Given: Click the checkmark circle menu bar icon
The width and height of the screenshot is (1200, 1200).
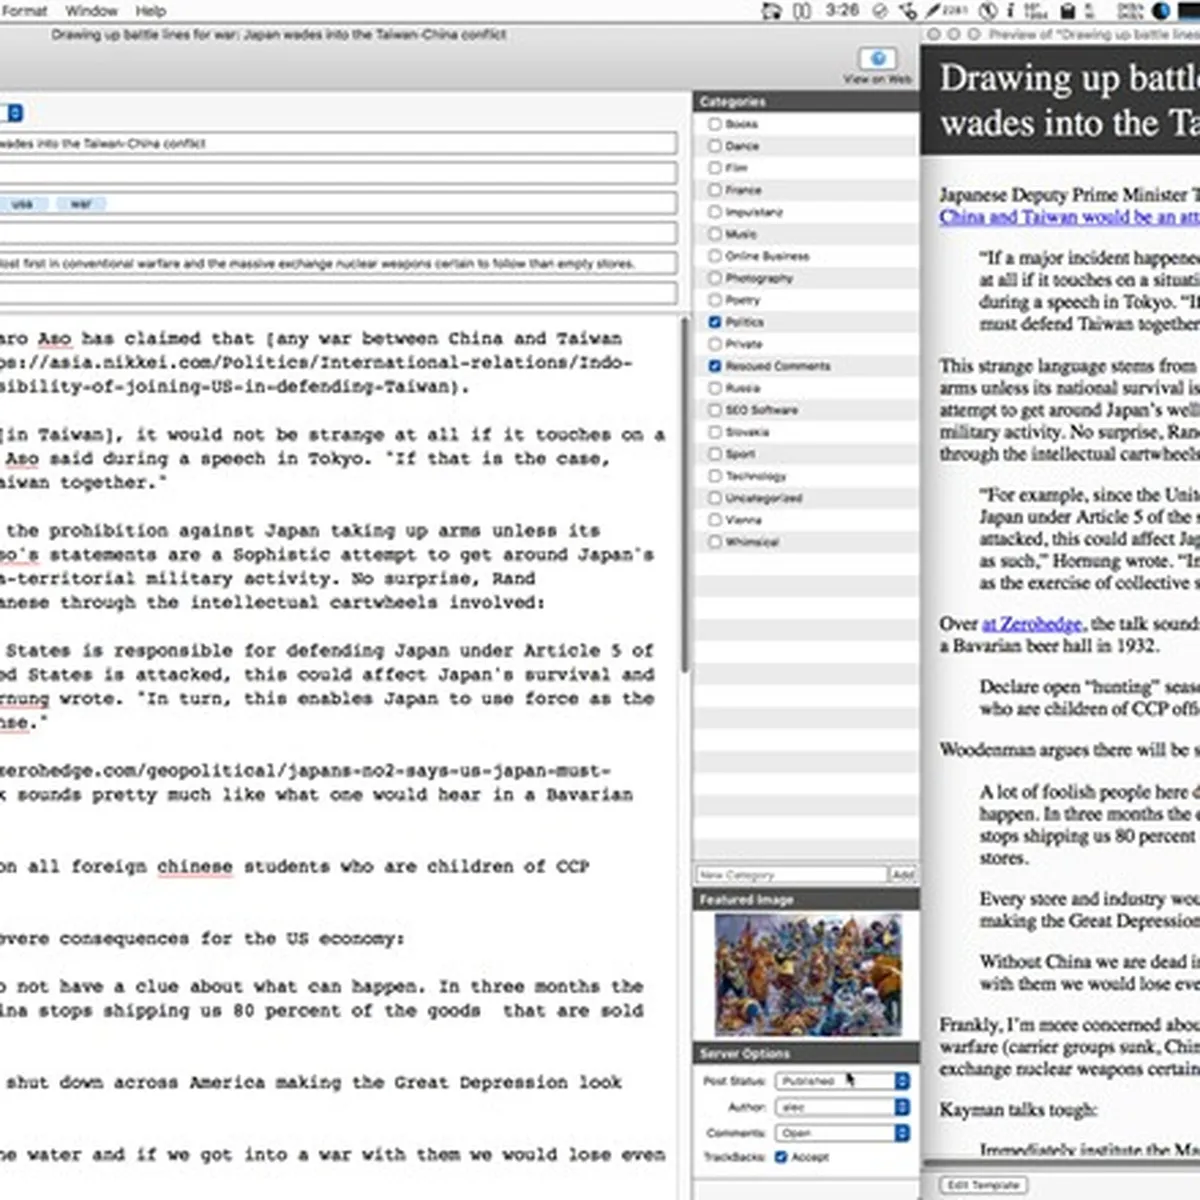Looking at the screenshot, I should pos(880,11).
